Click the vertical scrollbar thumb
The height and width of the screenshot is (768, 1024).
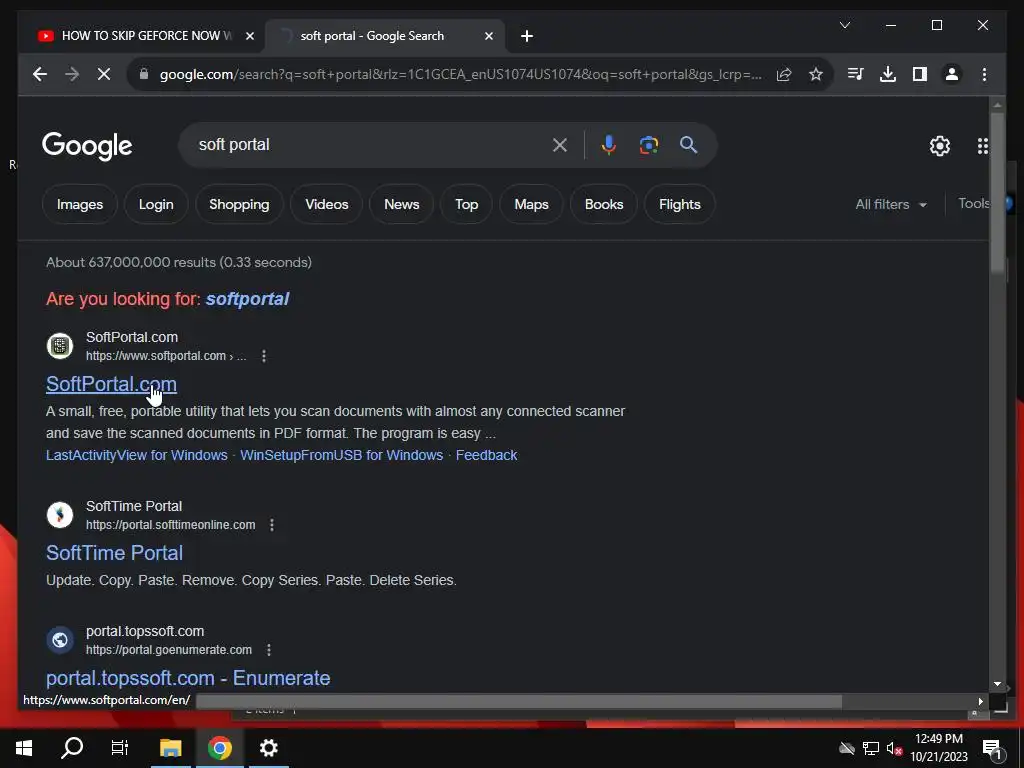[x=997, y=193]
